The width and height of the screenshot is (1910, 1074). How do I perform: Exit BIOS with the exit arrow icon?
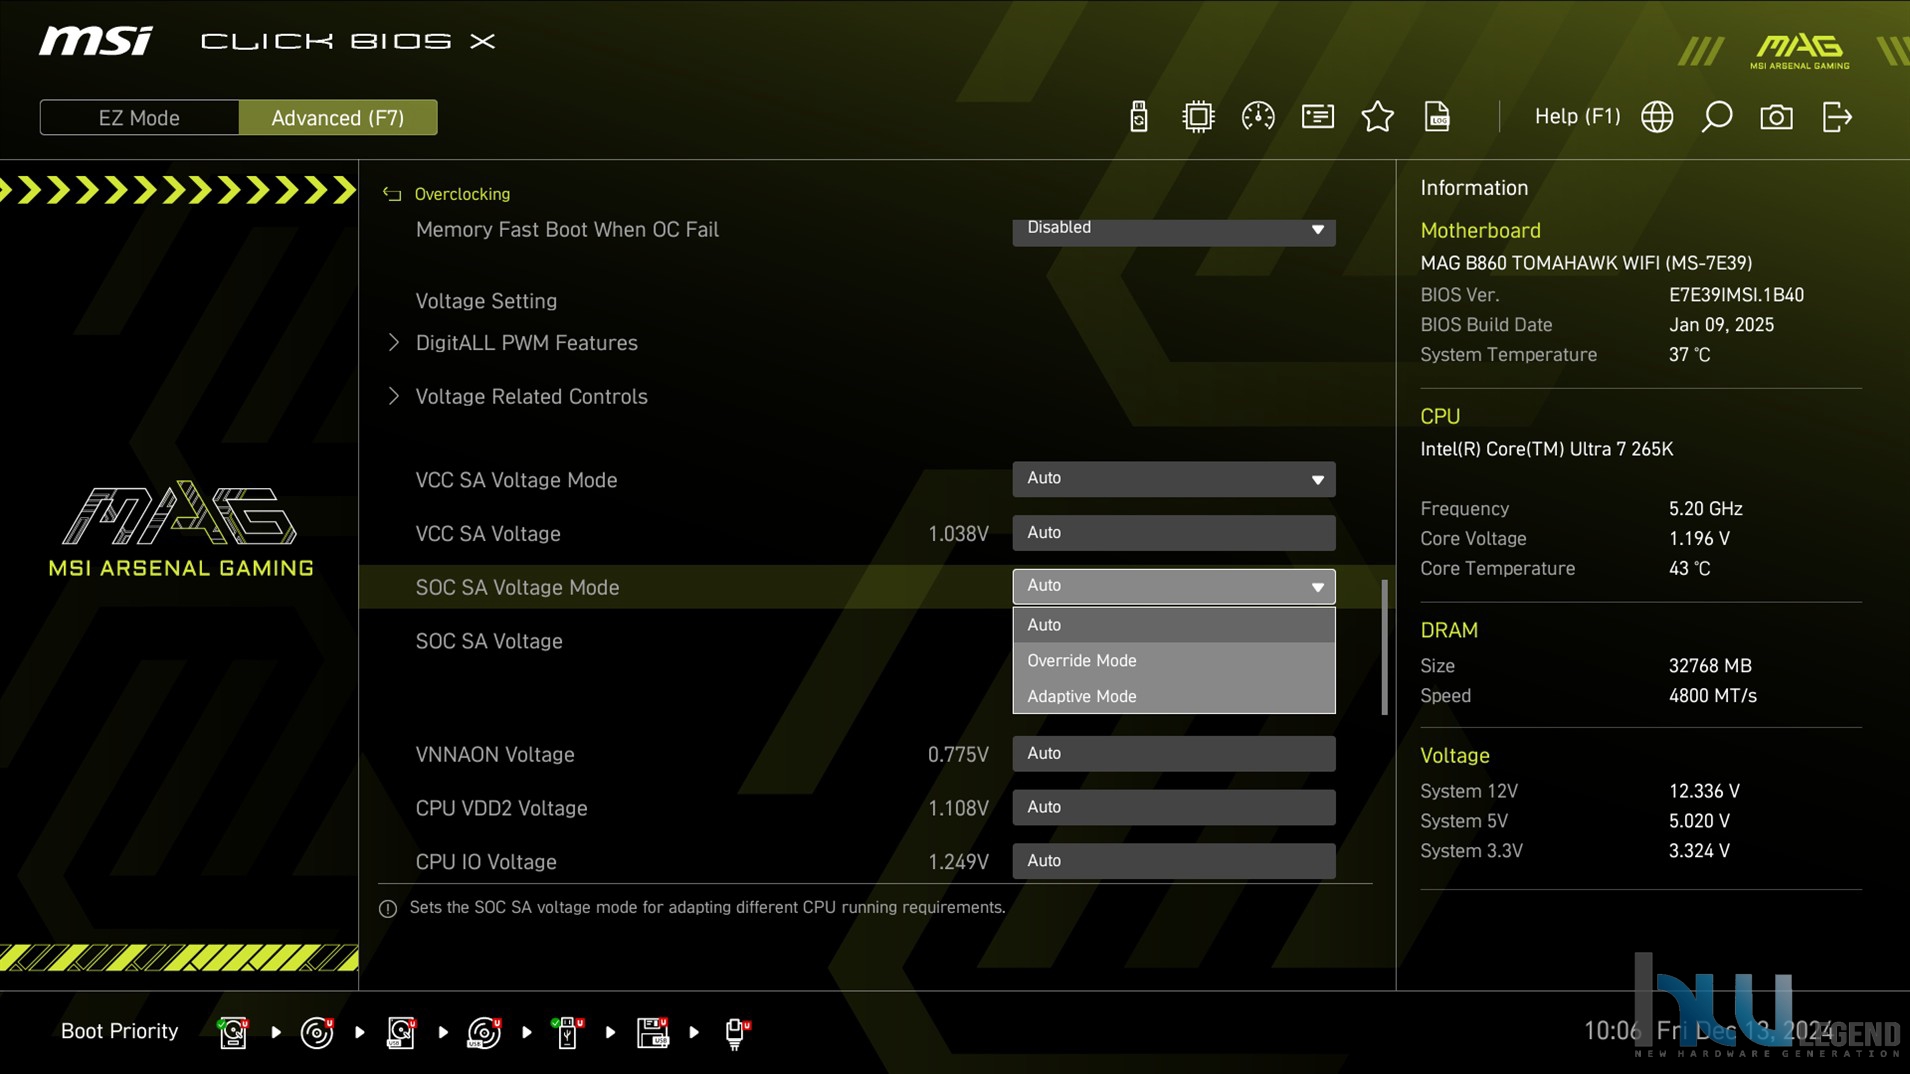[1837, 117]
